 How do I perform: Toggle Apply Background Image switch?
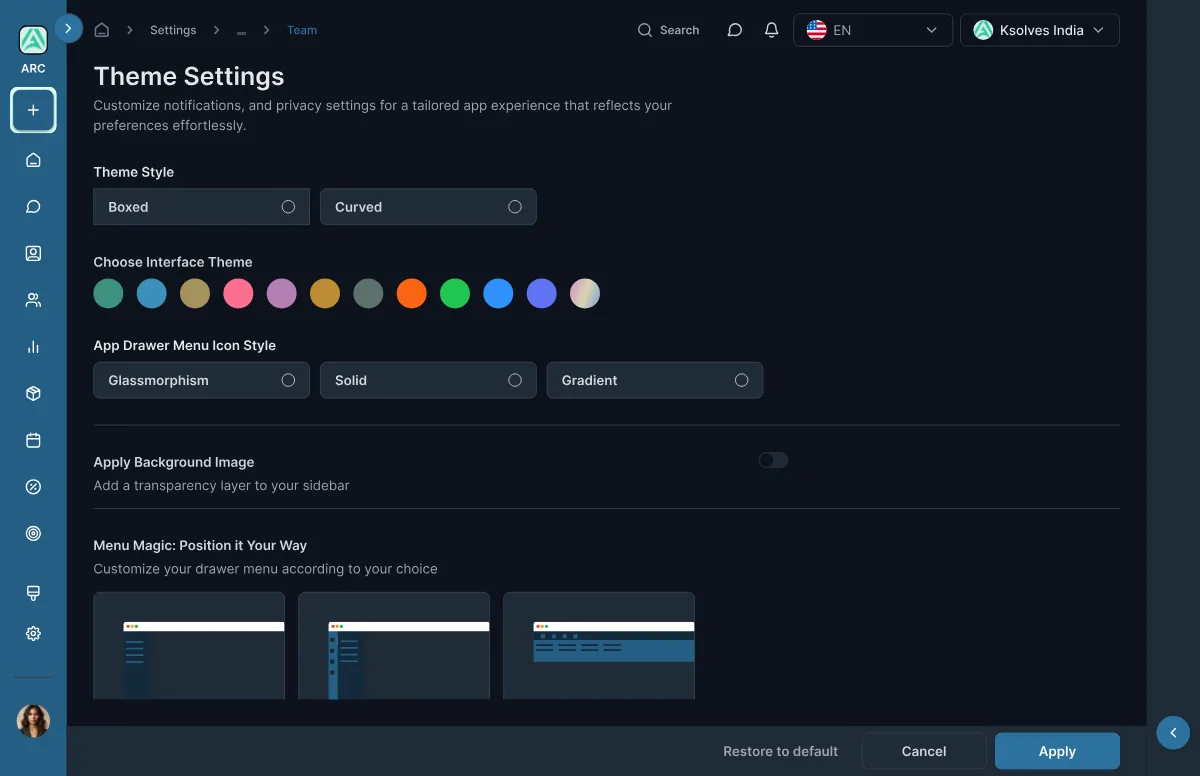coord(773,460)
